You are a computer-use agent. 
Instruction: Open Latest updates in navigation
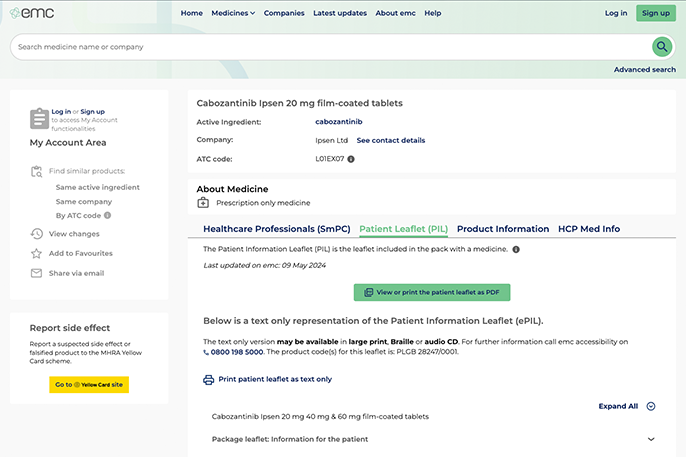click(340, 13)
